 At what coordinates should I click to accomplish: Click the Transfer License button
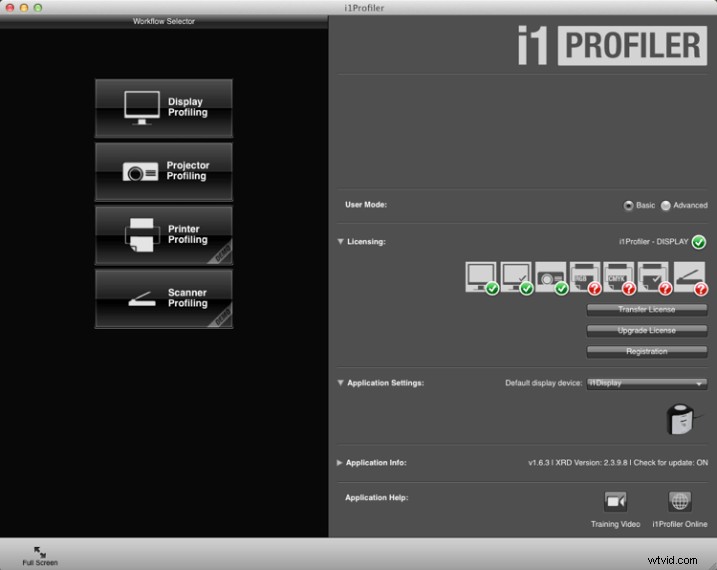[x=647, y=309]
